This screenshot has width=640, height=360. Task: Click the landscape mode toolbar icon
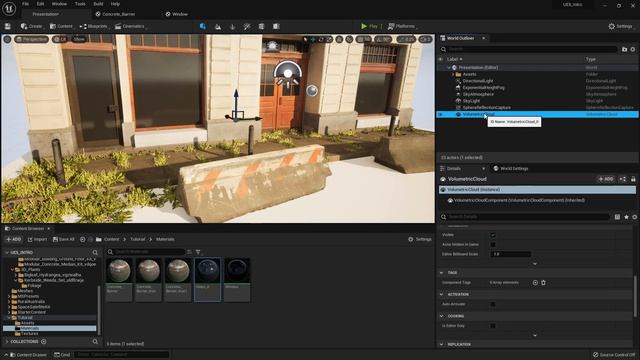(218, 27)
